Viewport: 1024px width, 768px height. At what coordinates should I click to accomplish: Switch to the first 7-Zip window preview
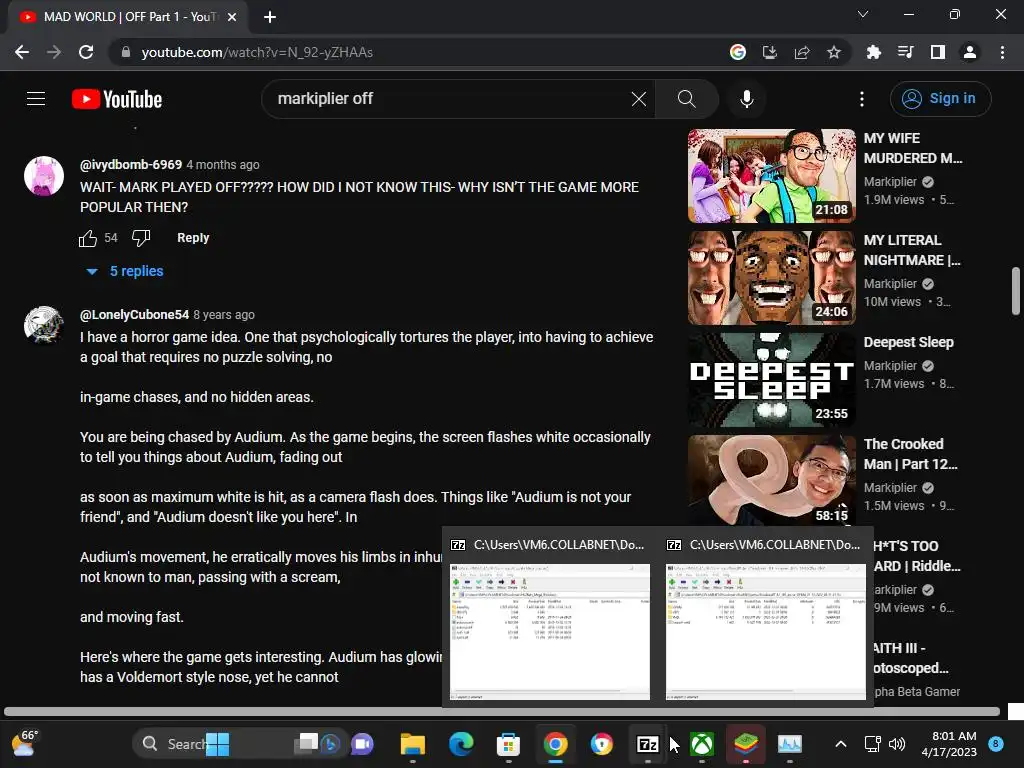pos(550,632)
